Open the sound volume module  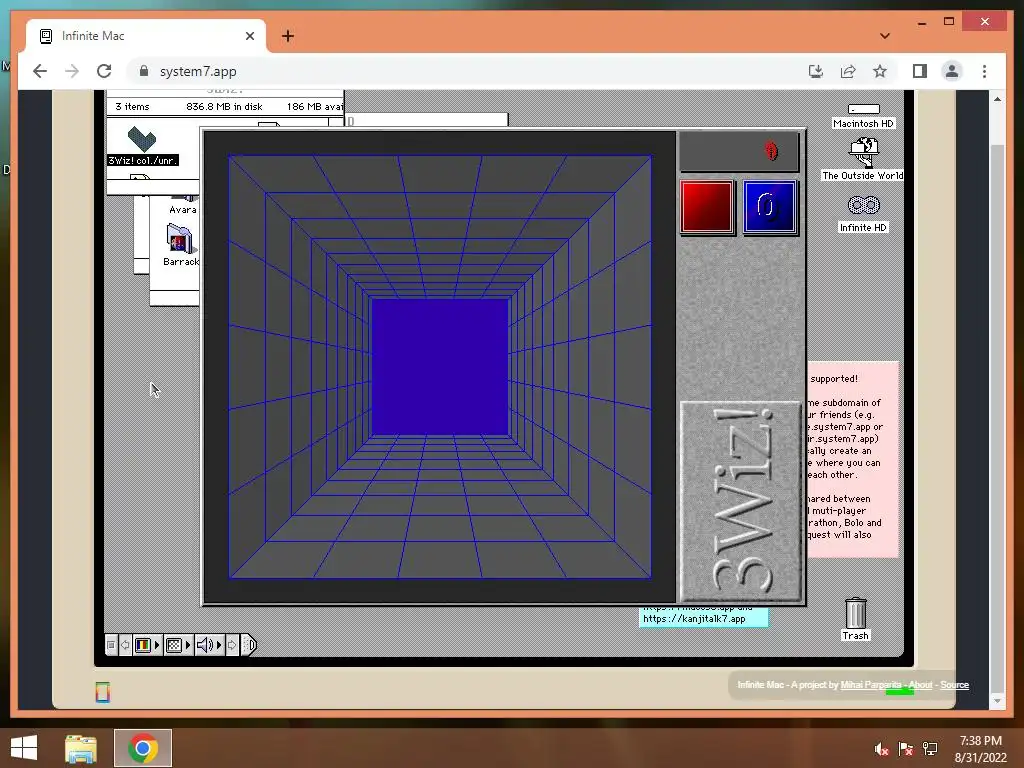click(x=205, y=645)
